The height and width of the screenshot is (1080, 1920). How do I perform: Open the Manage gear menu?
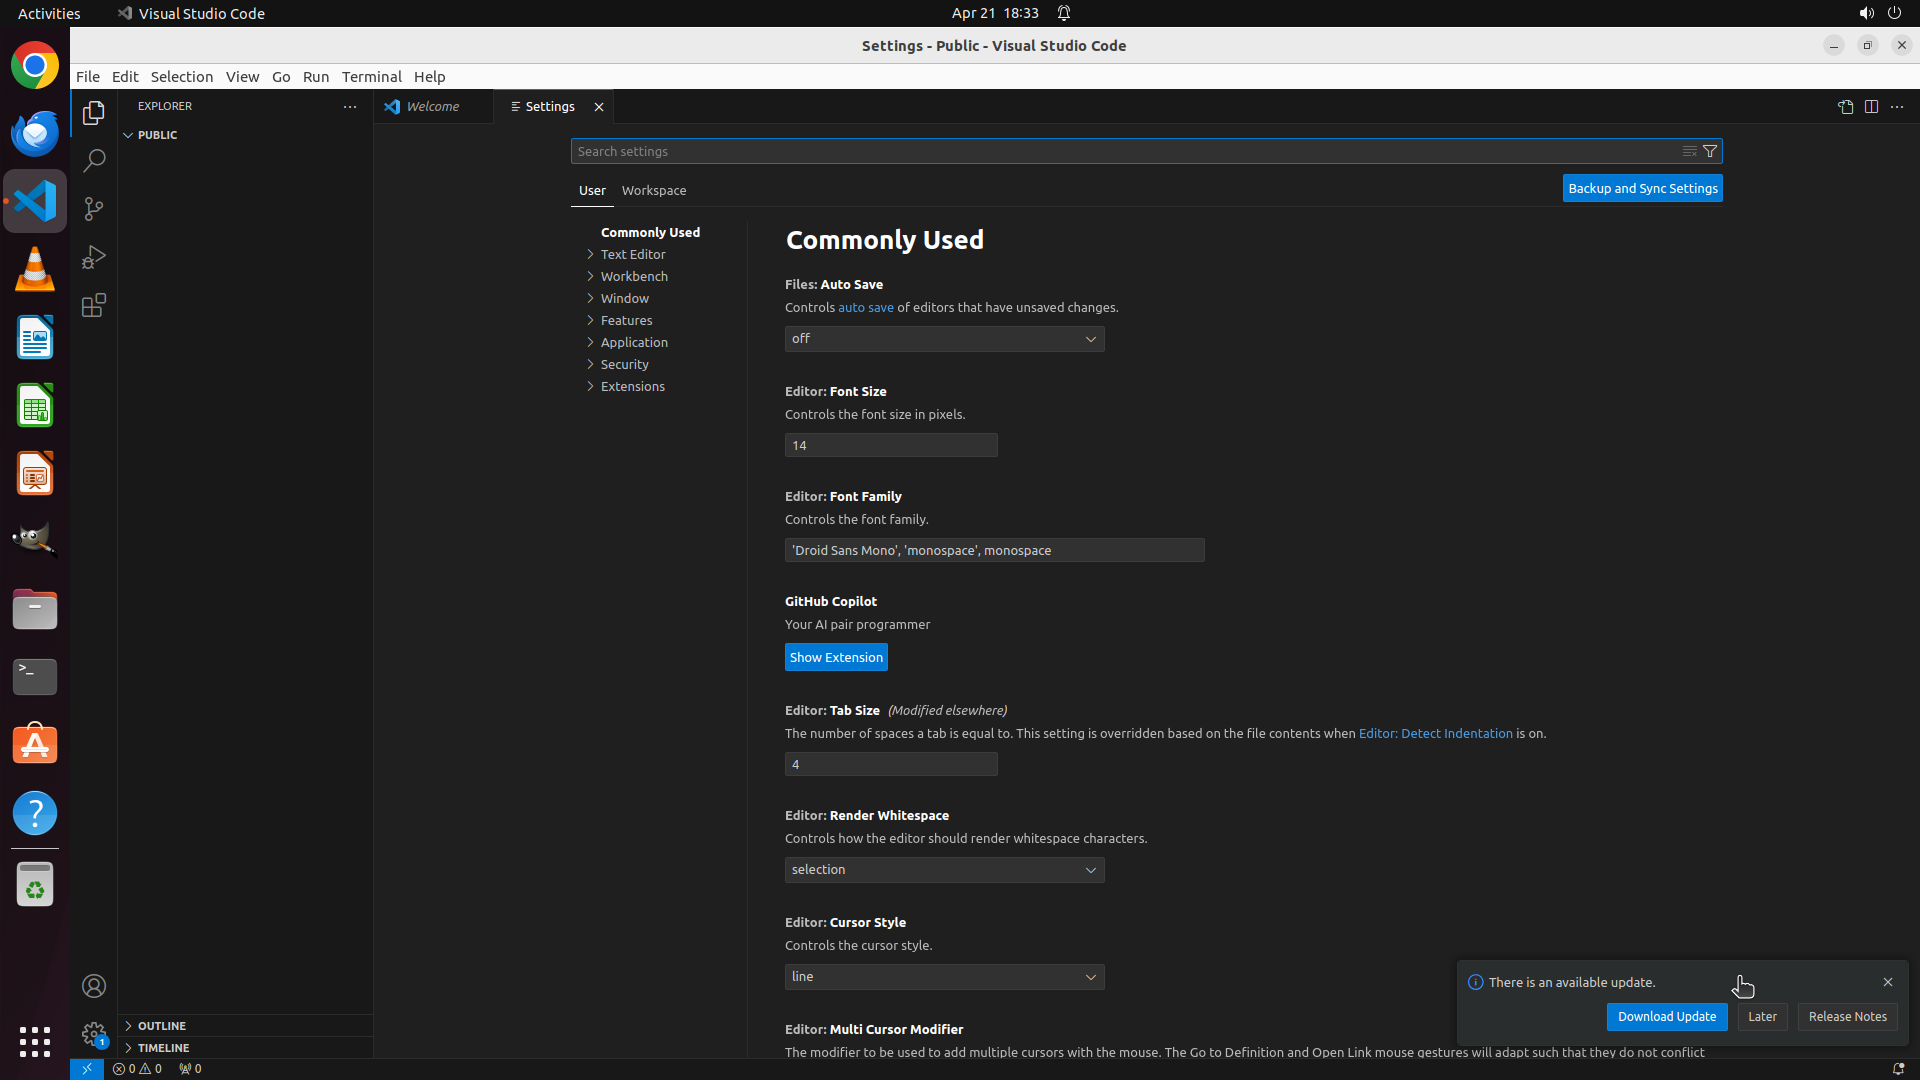tap(94, 1034)
